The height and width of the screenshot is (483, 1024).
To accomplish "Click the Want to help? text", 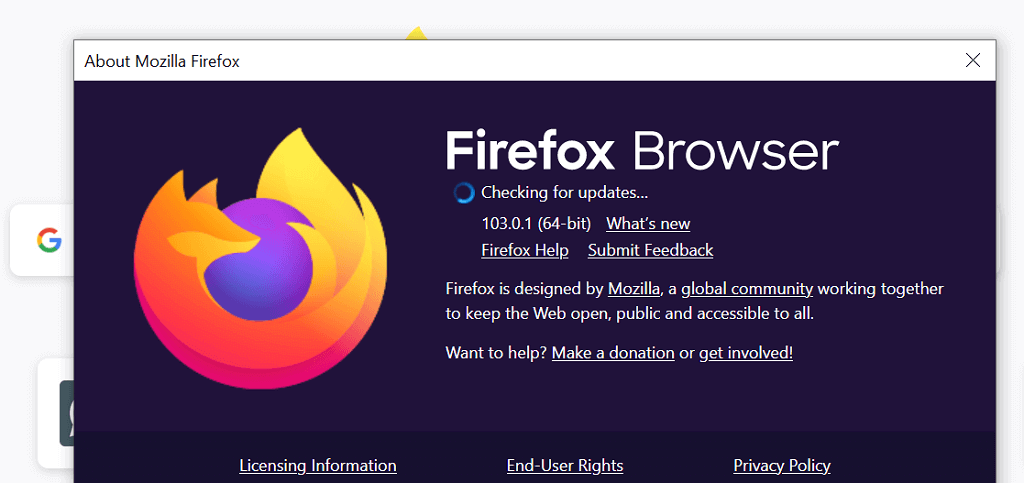I will point(496,352).
